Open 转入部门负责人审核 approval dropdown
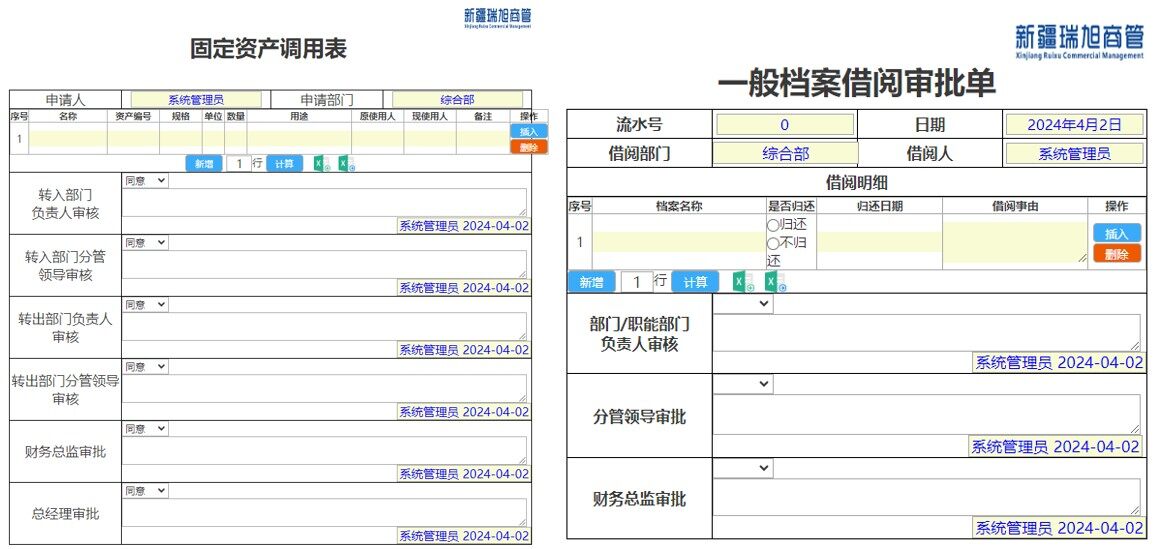1155x549 pixels. tap(145, 181)
